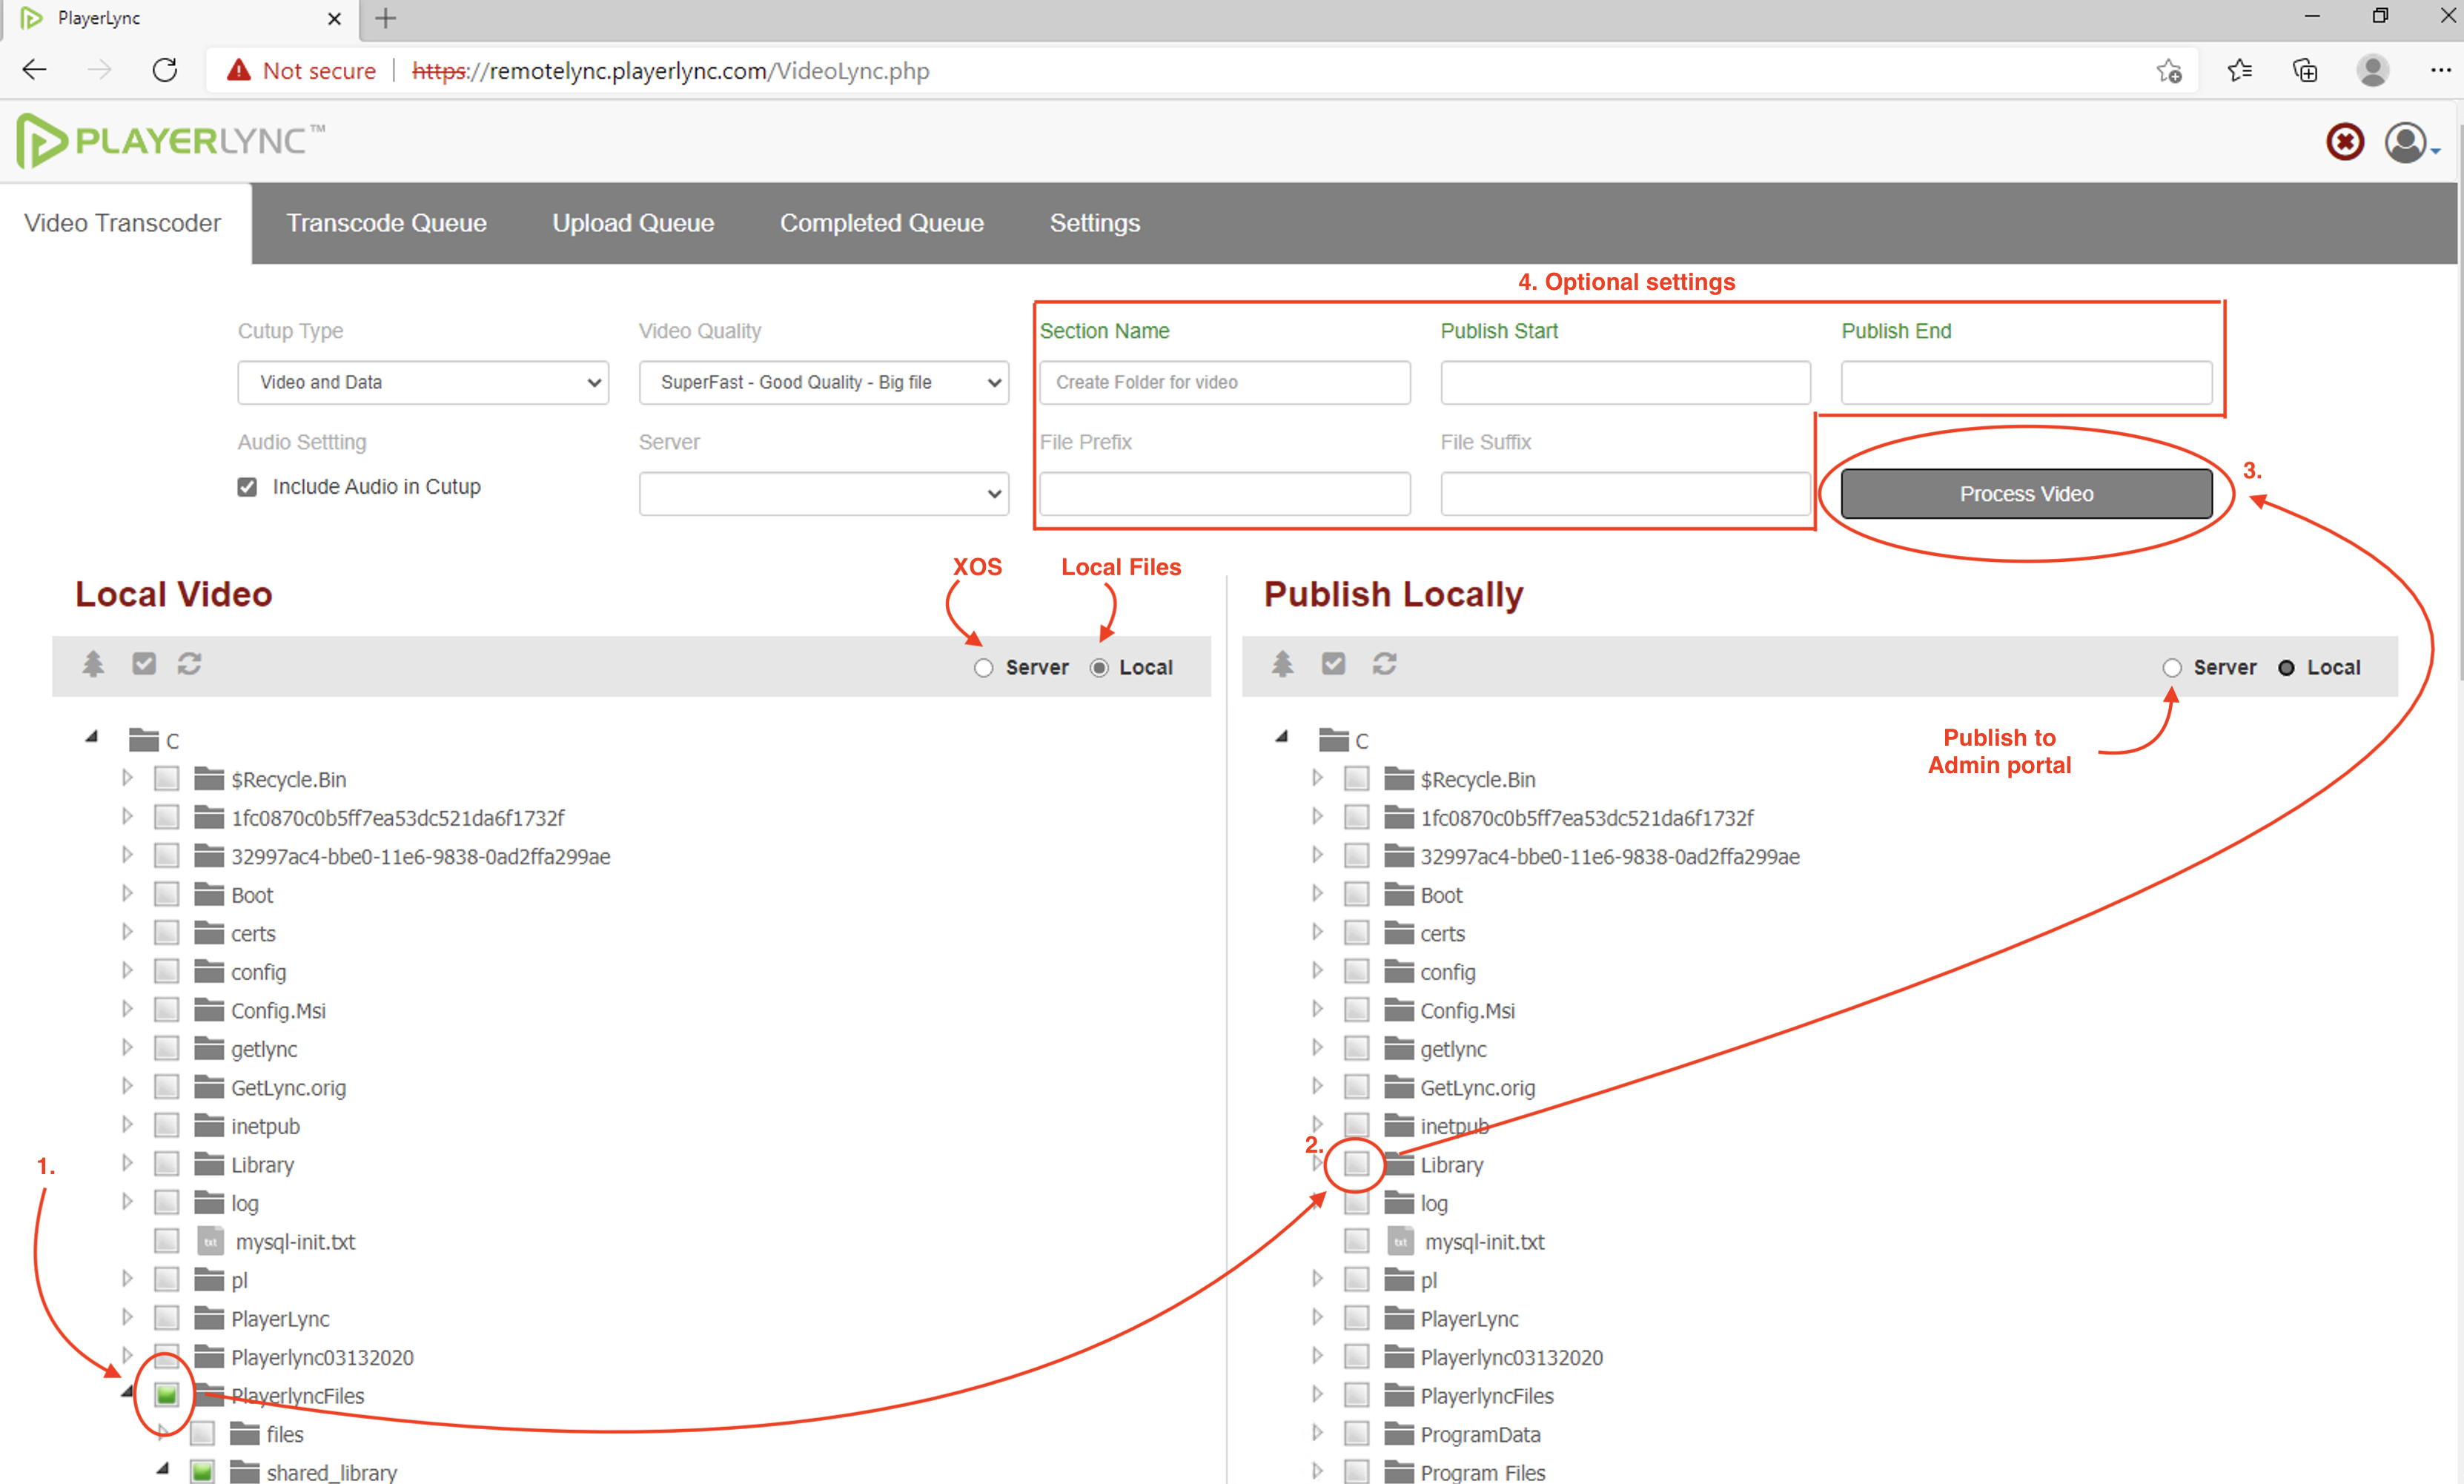Screen dimensions: 2464x1484
Task: Check the PlayerlyncFiles box in Local Video
Action: point(167,1394)
